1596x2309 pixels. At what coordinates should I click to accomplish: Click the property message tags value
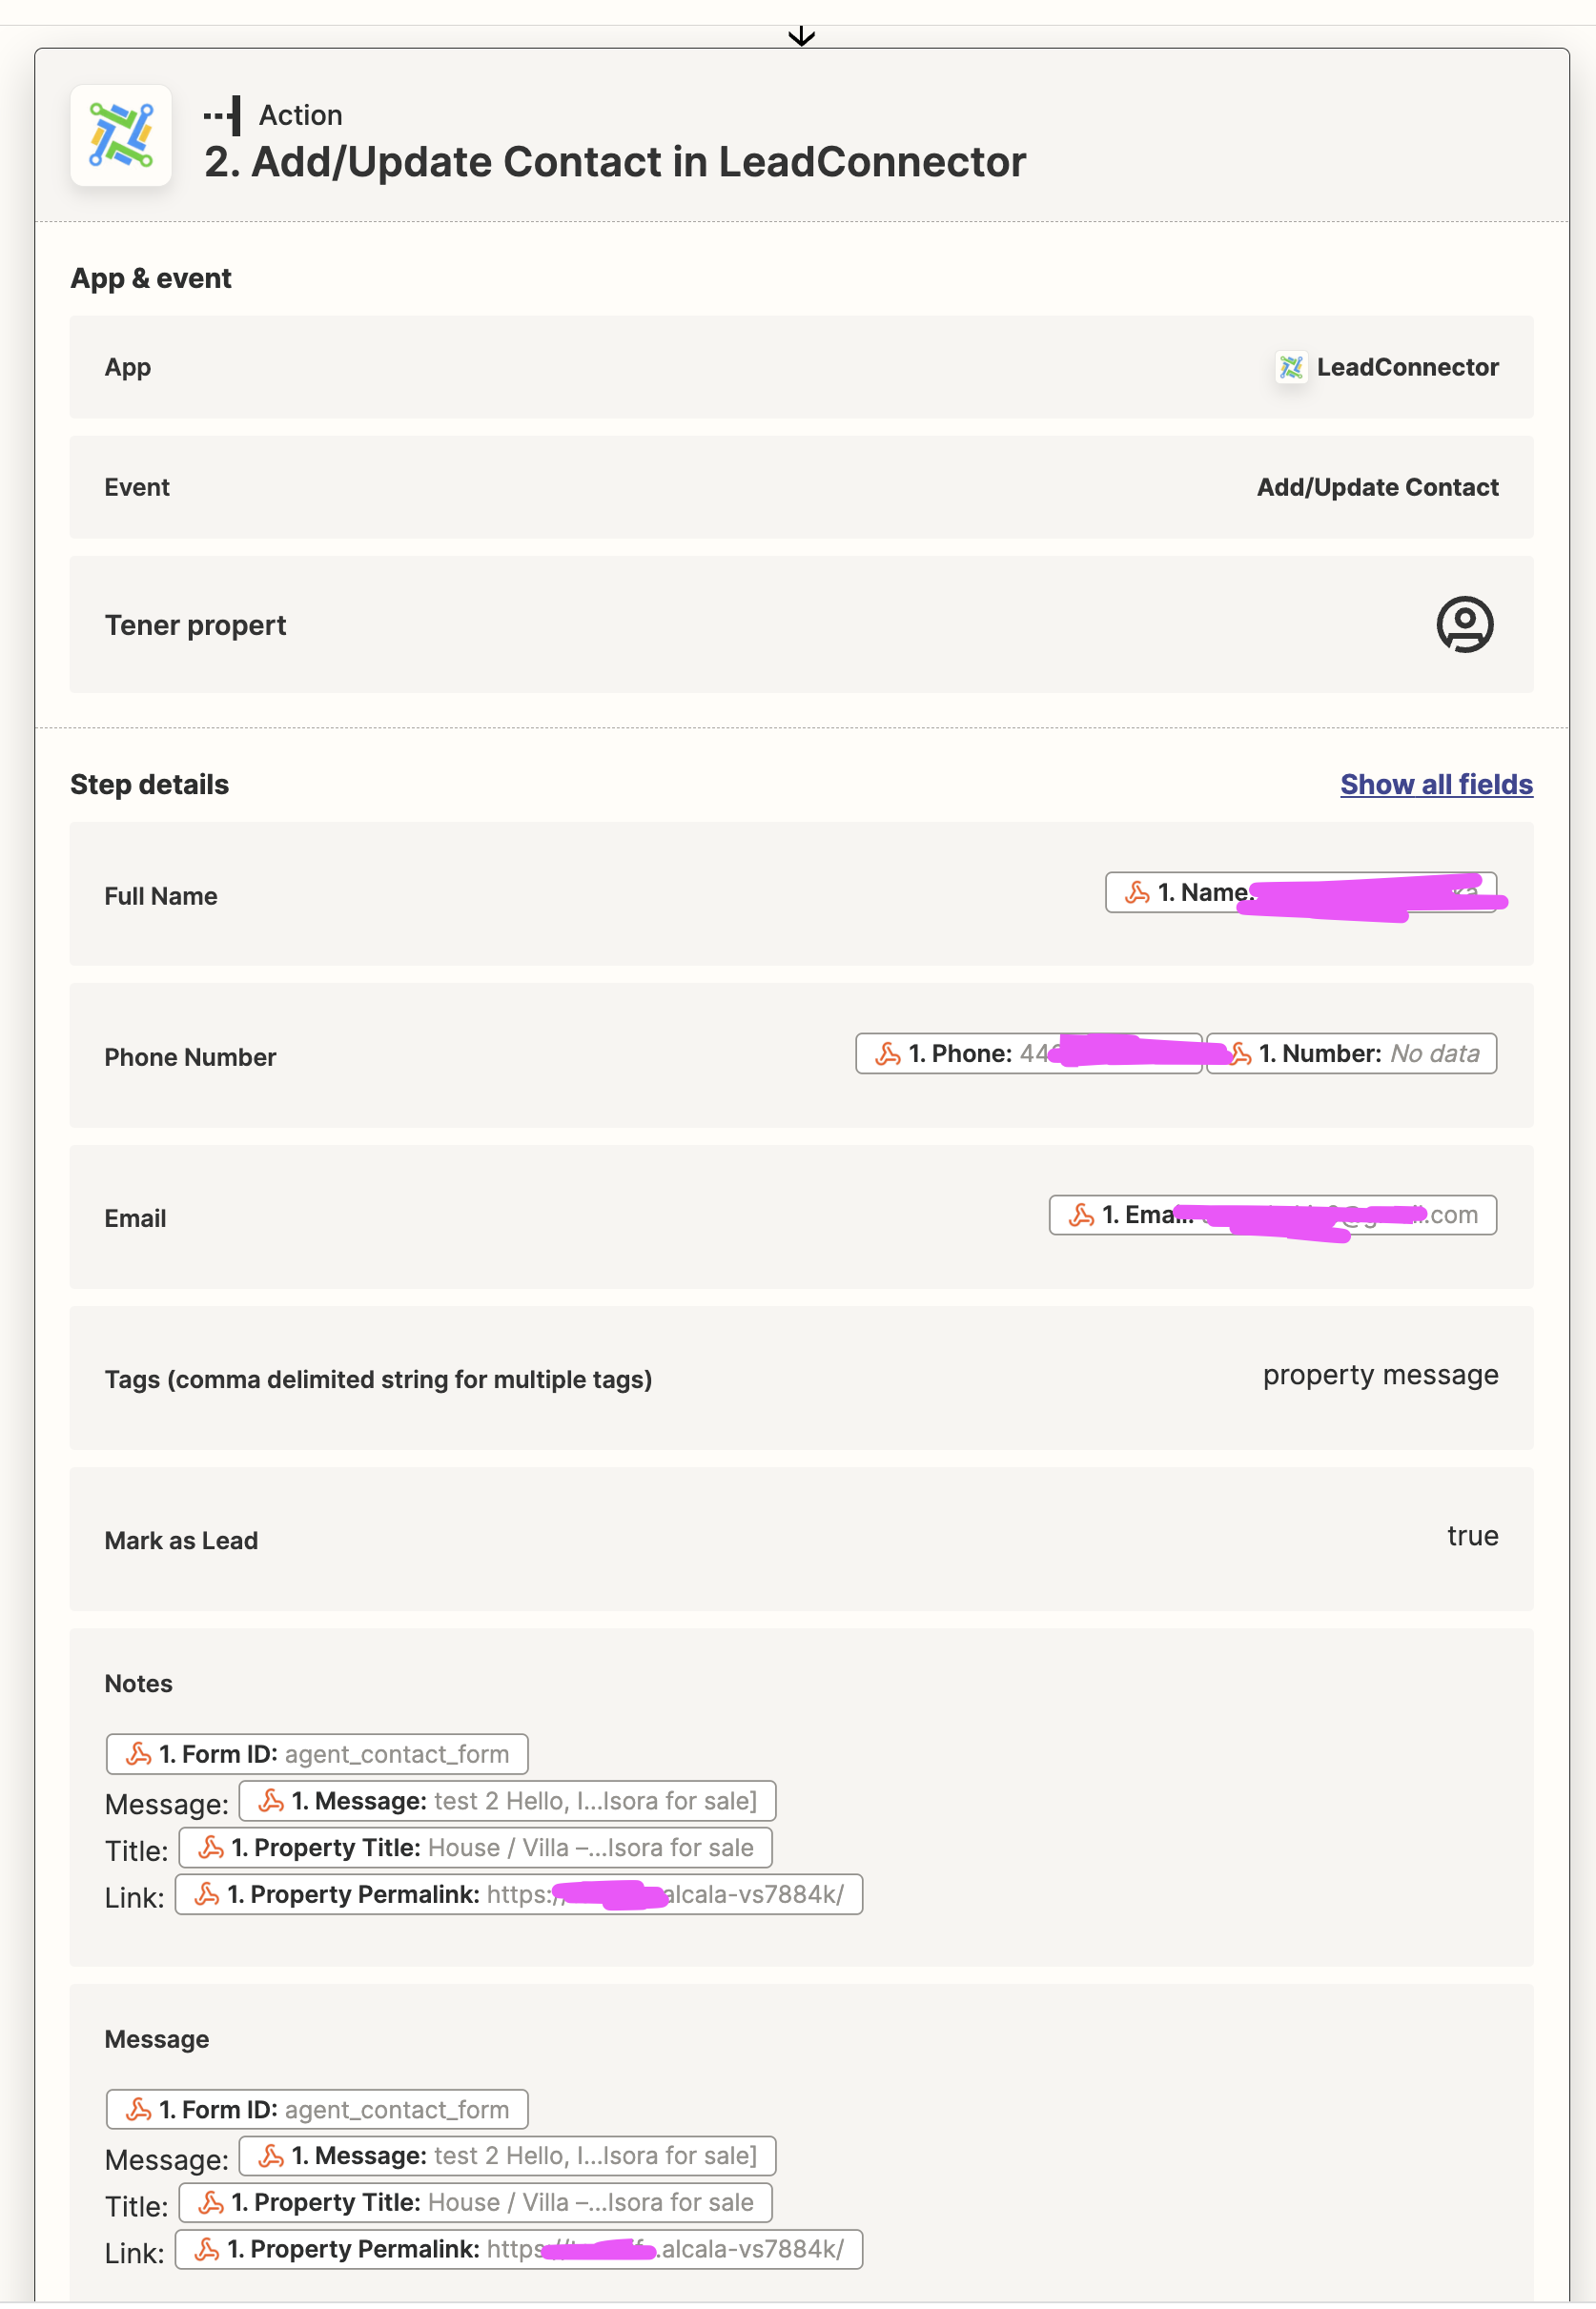pyautogui.click(x=1380, y=1376)
